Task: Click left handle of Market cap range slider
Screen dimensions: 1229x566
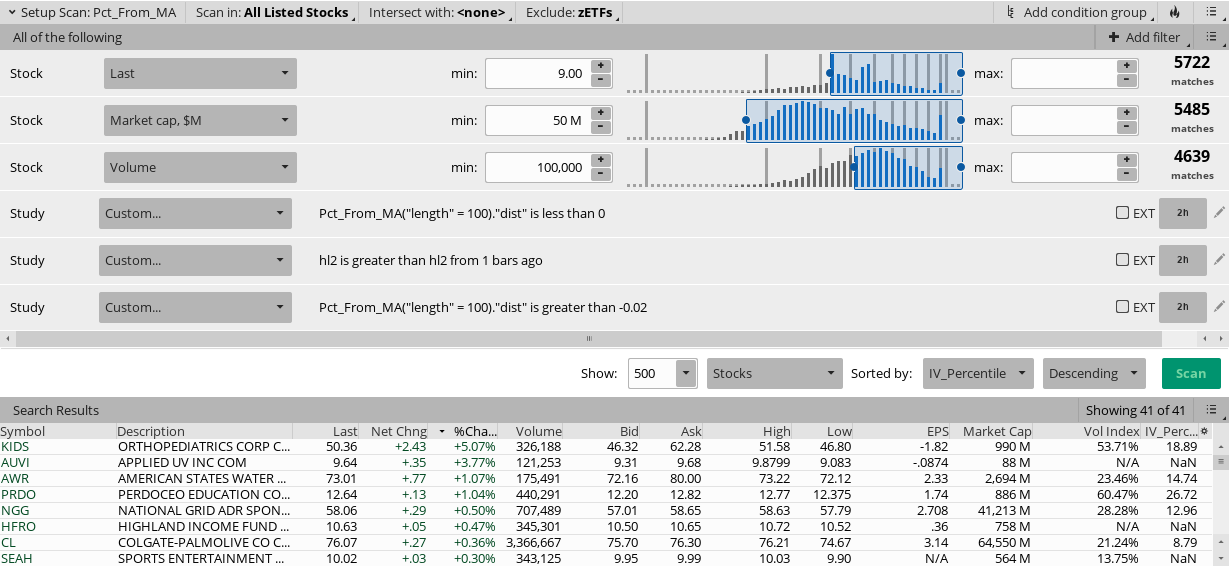Action: tap(746, 120)
